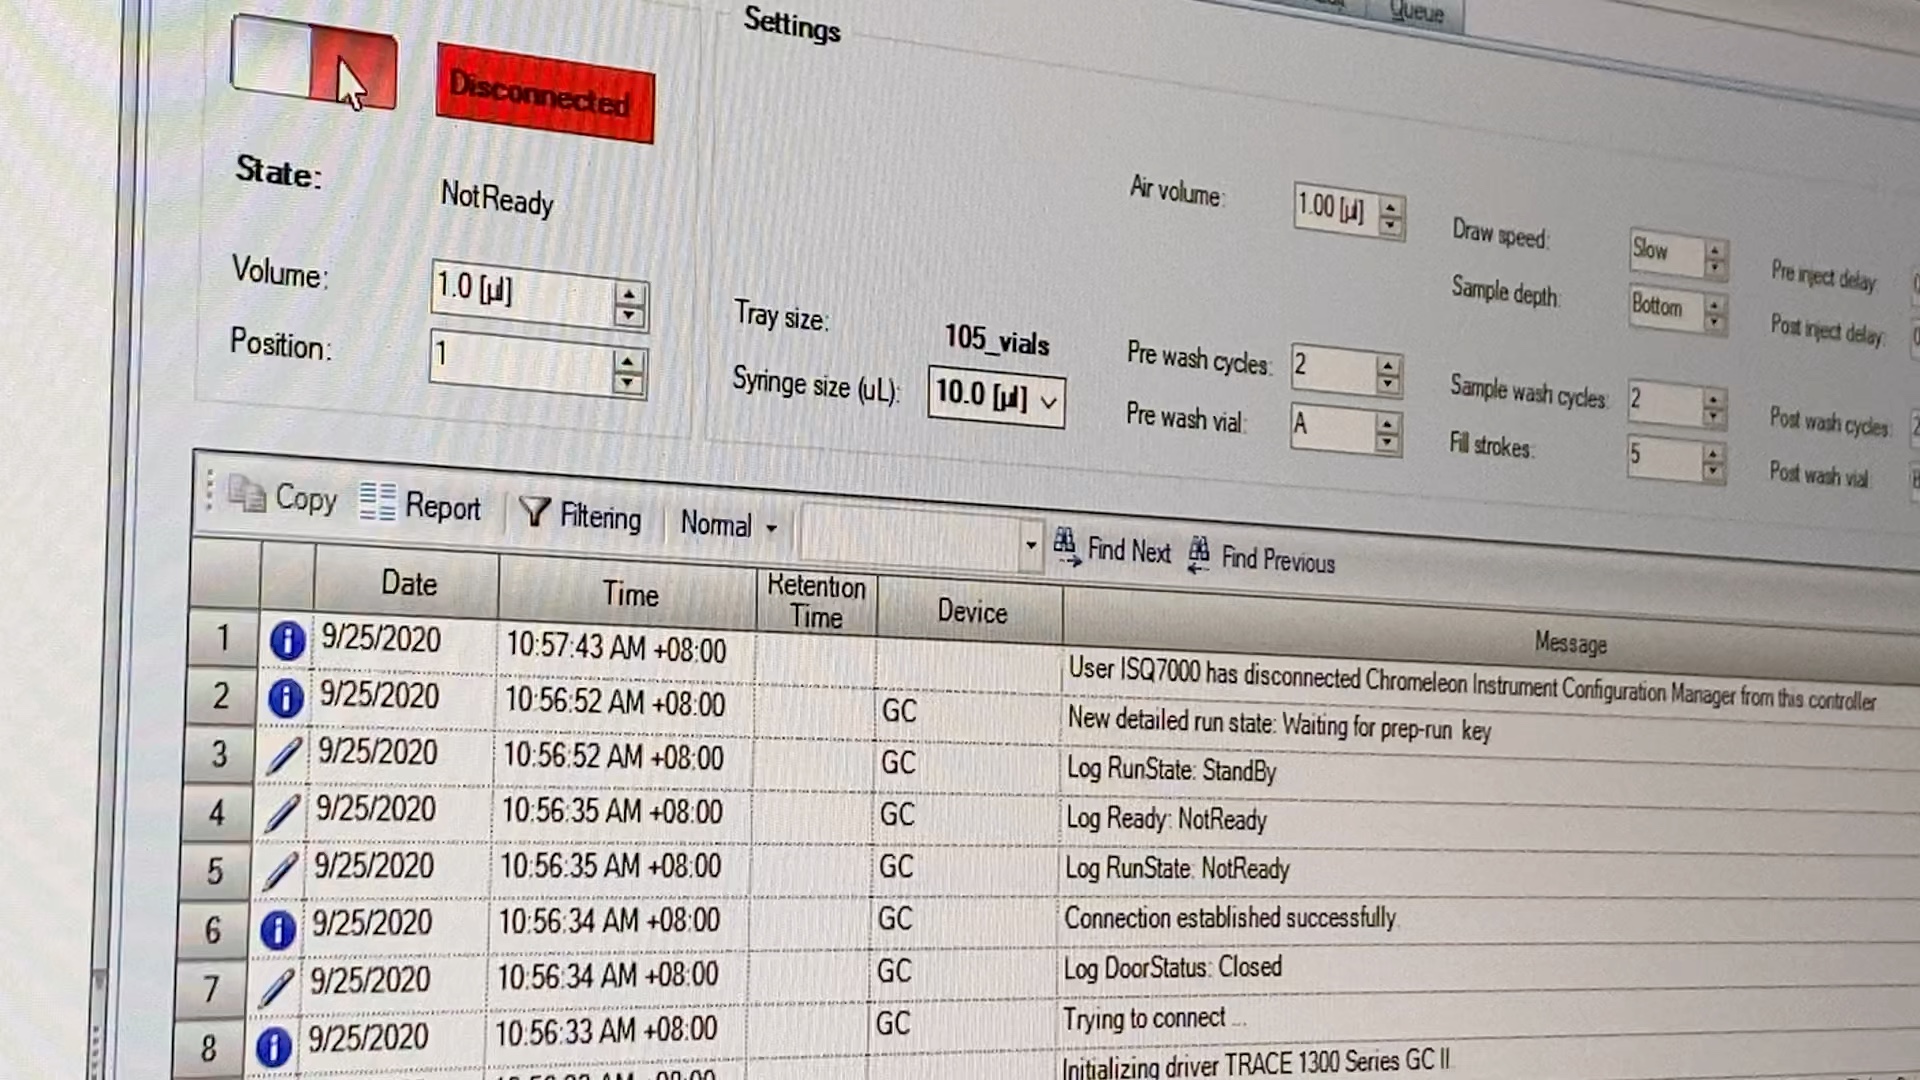Select row header number 5
This screenshot has width=1920, height=1080.
point(216,870)
